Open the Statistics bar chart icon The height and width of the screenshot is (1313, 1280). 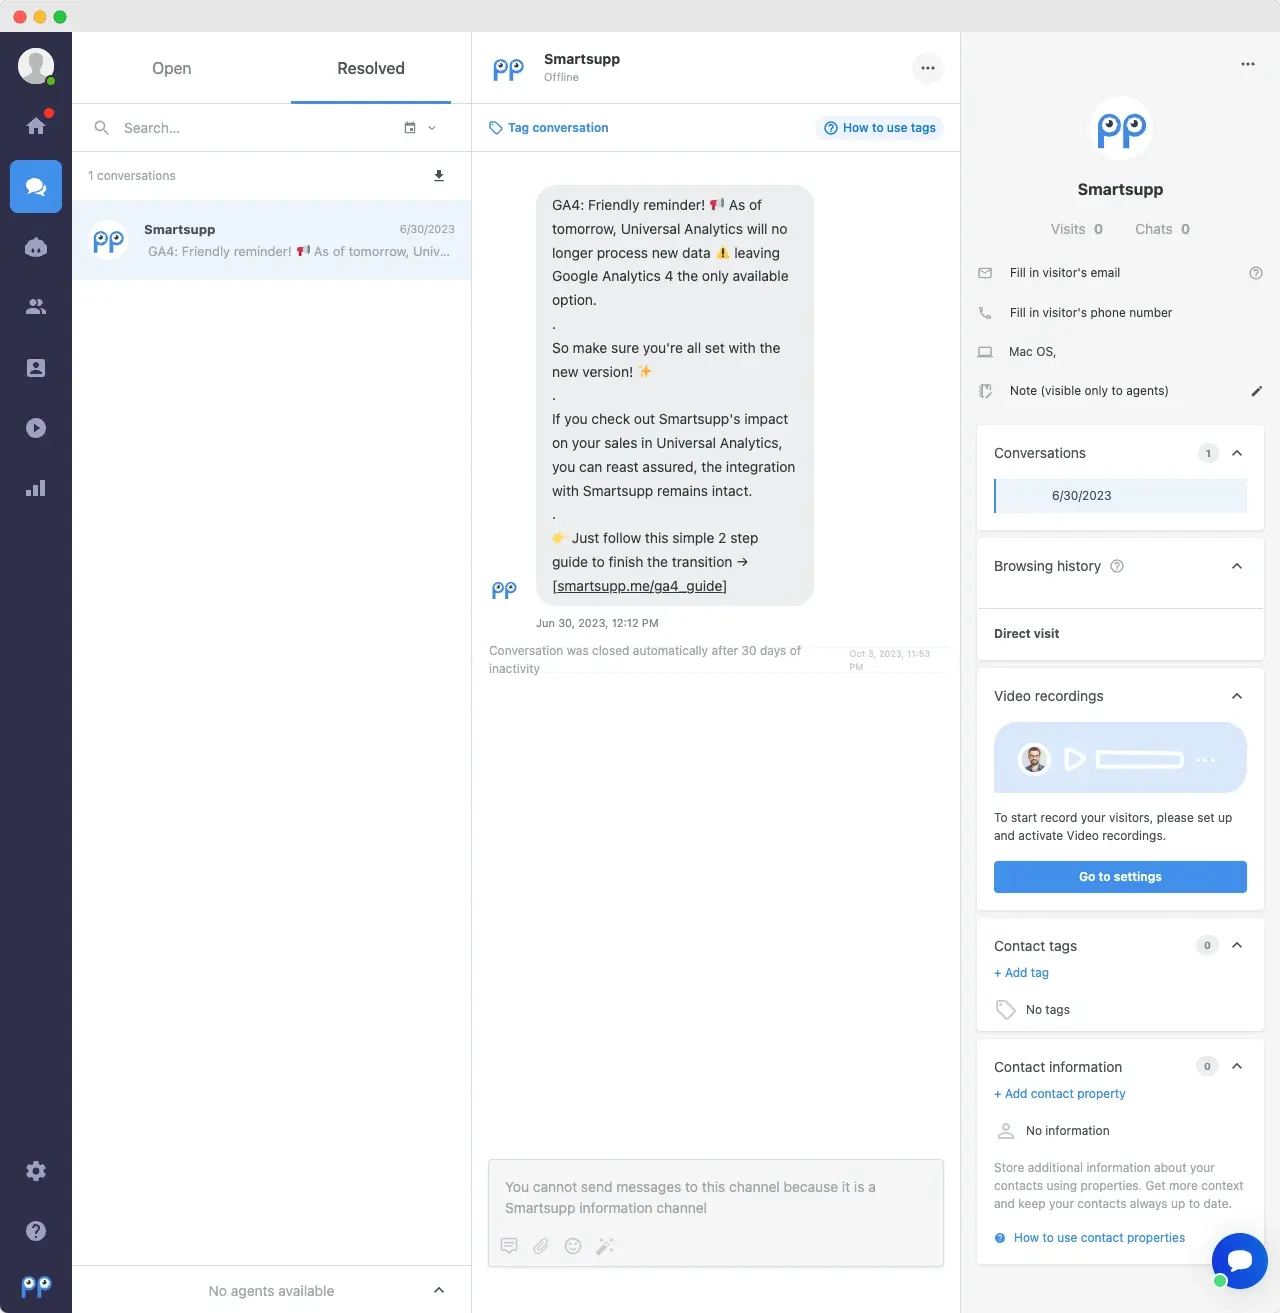click(x=36, y=489)
